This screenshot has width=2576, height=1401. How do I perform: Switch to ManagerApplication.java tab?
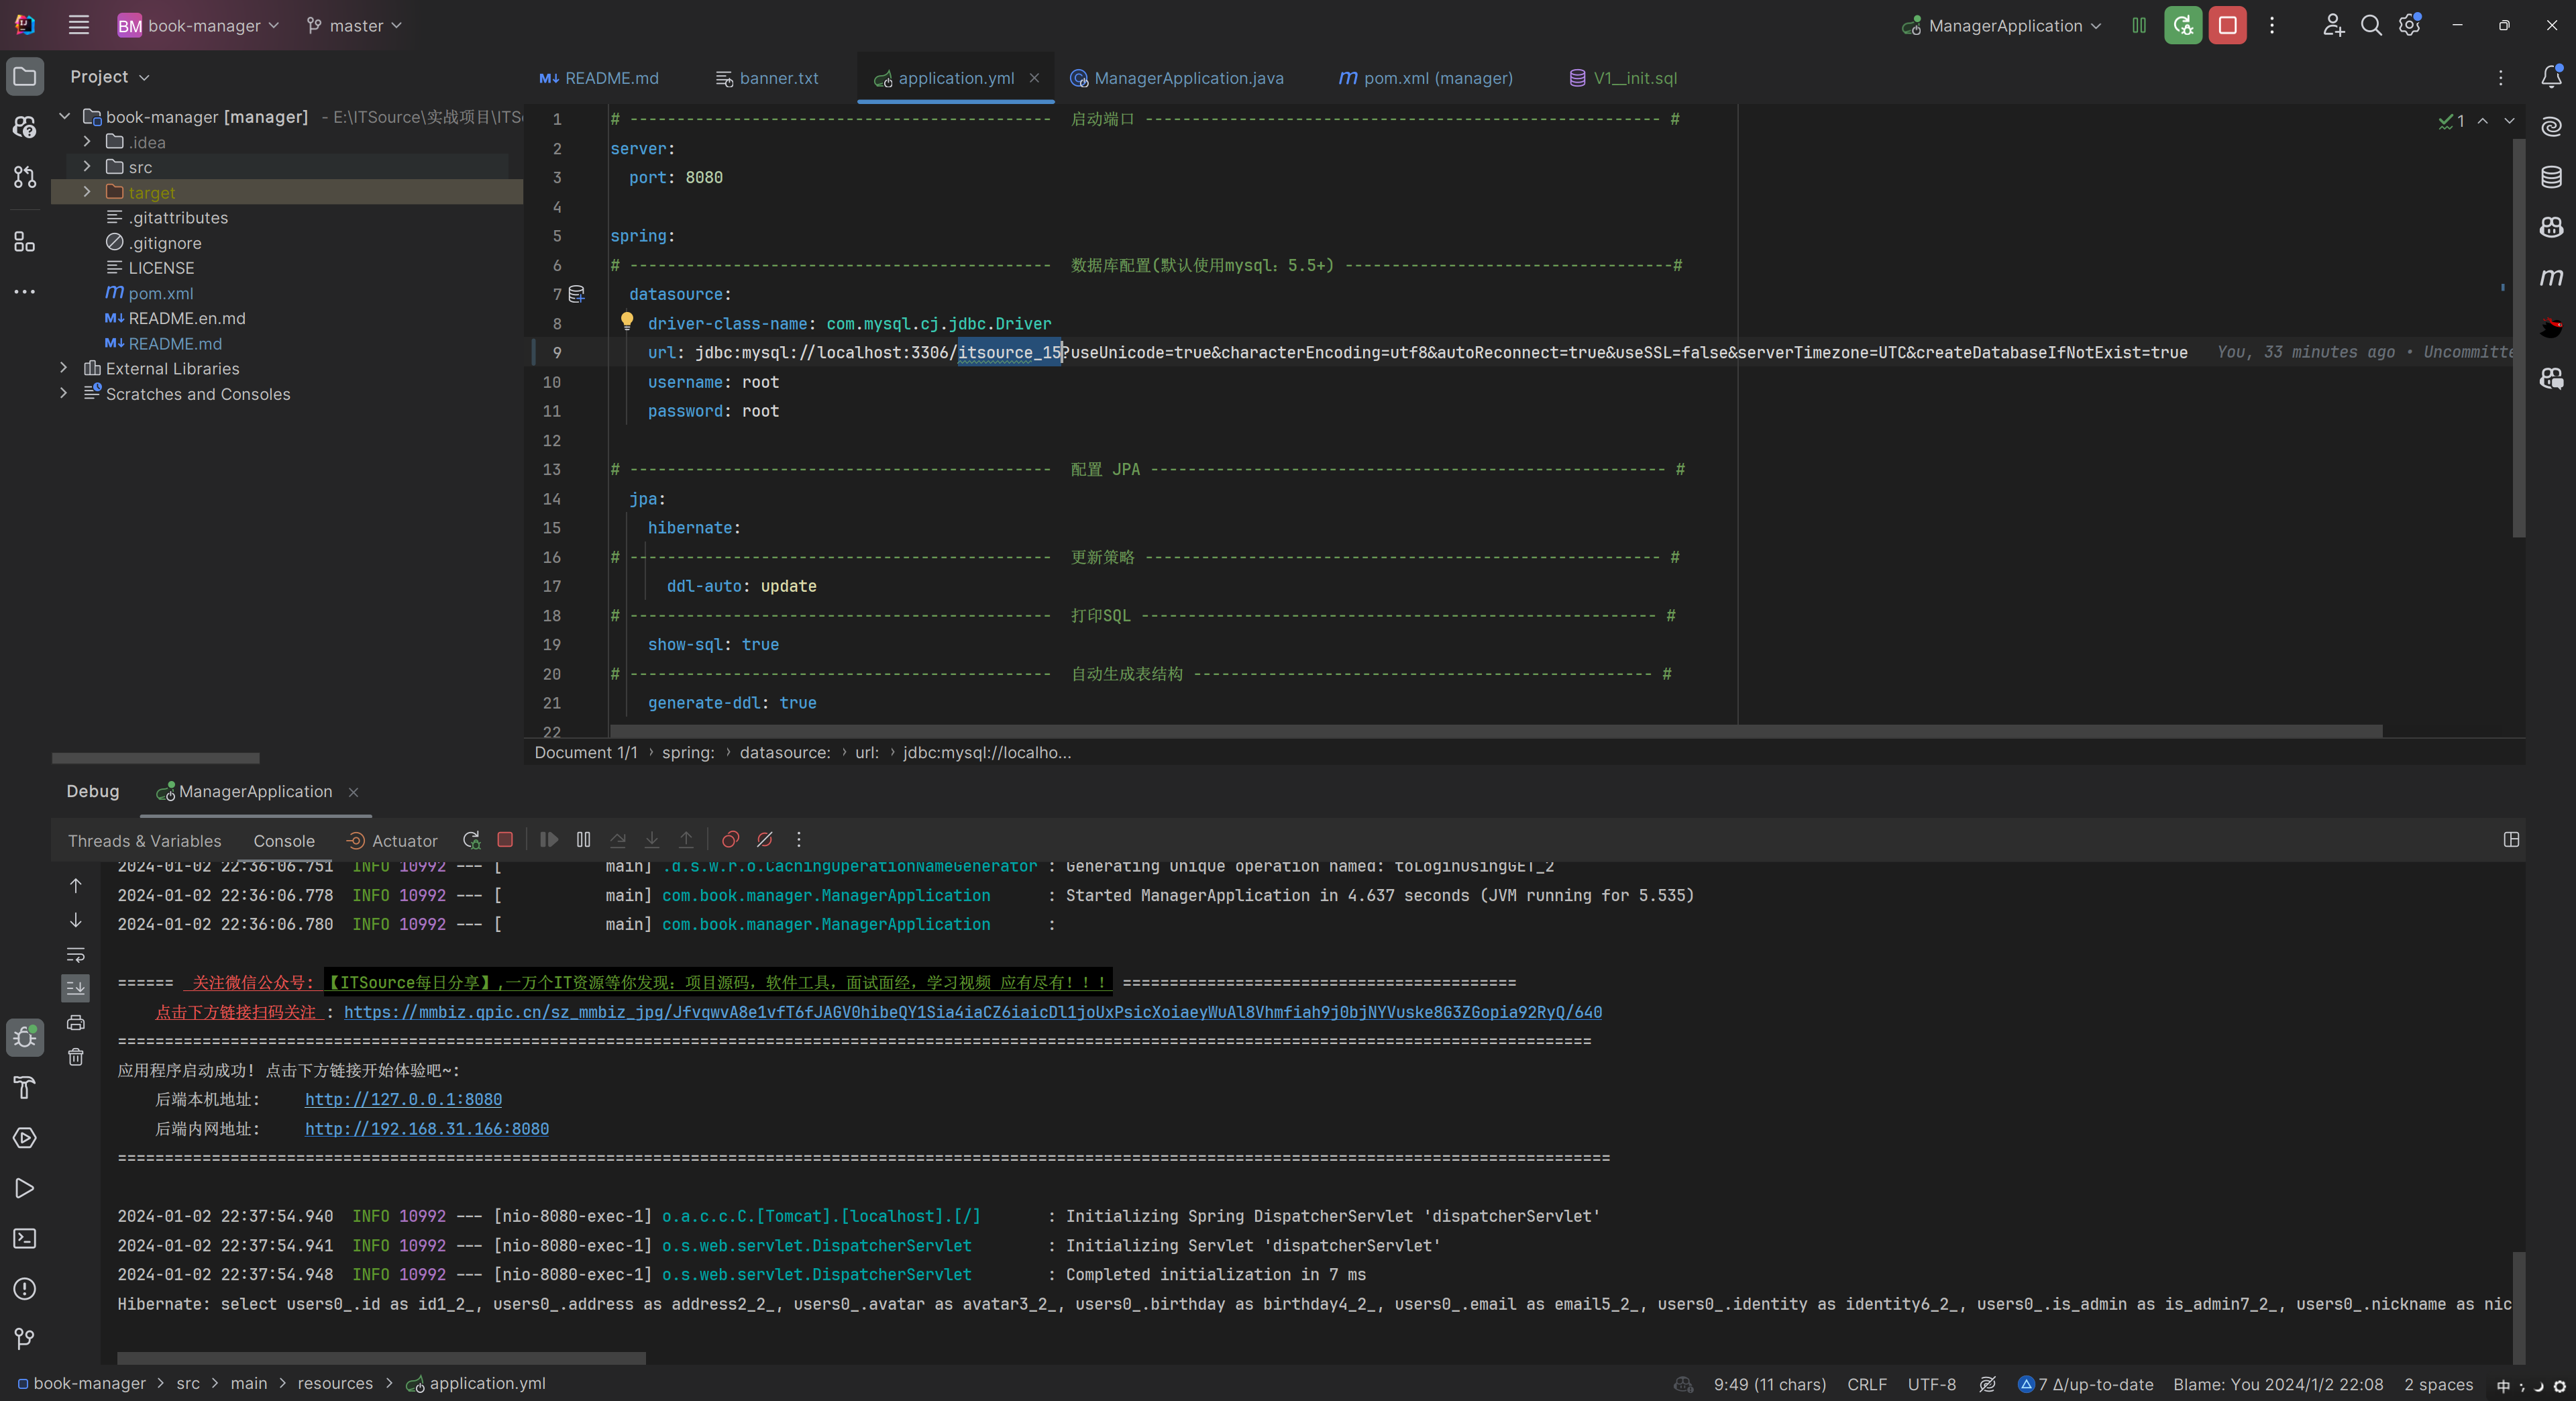pos(1177,78)
